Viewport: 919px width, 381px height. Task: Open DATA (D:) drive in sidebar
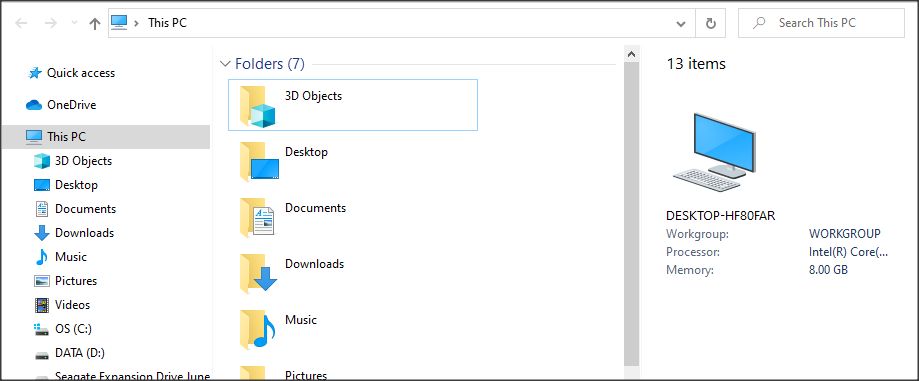[80, 353]
